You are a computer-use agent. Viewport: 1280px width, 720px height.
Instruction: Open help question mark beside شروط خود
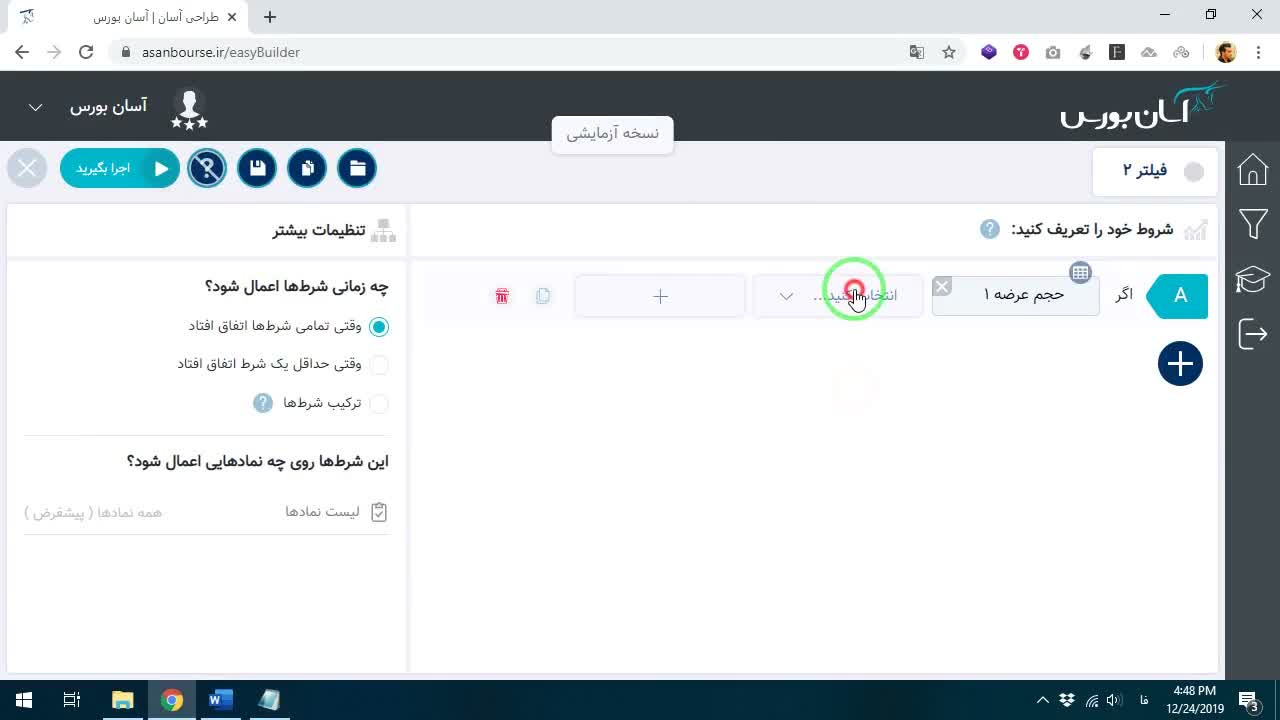989,229
